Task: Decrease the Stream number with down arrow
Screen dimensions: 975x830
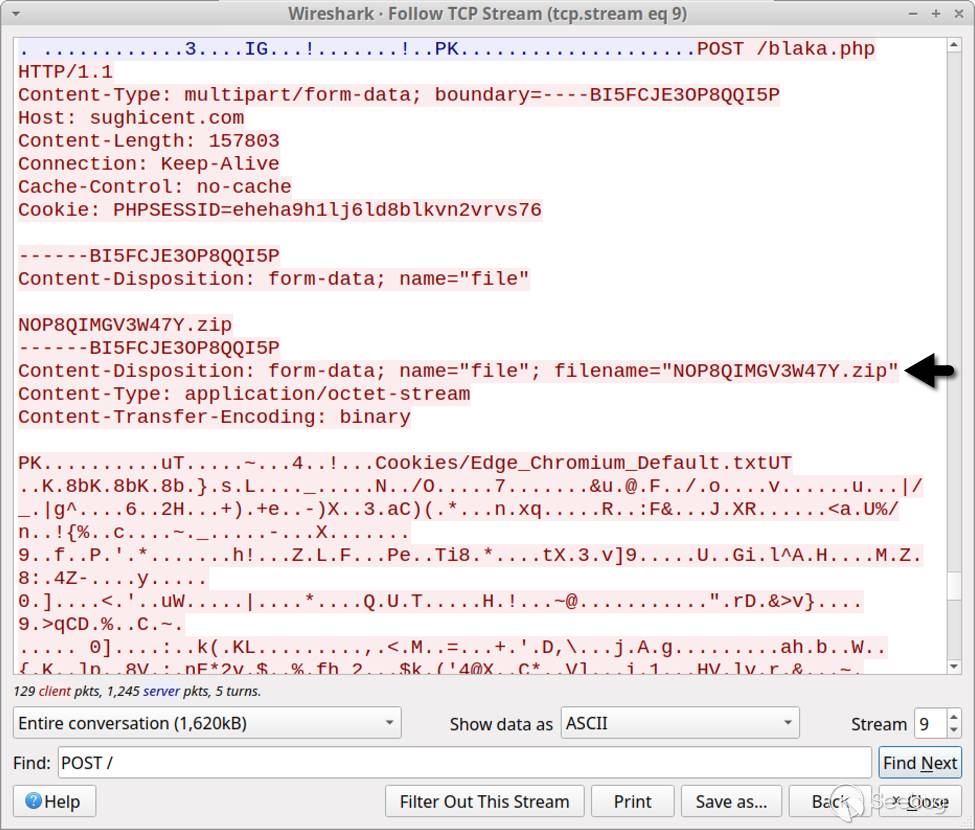Action: (x=954, y=731)
